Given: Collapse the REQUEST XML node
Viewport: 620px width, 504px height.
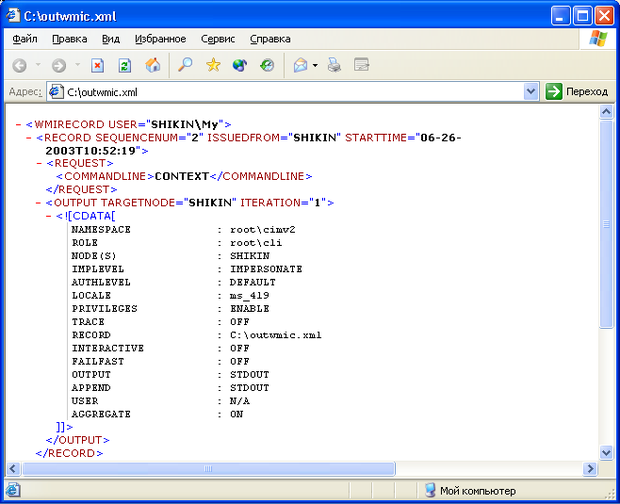Looking at the screenshot, I should [39, 163].
